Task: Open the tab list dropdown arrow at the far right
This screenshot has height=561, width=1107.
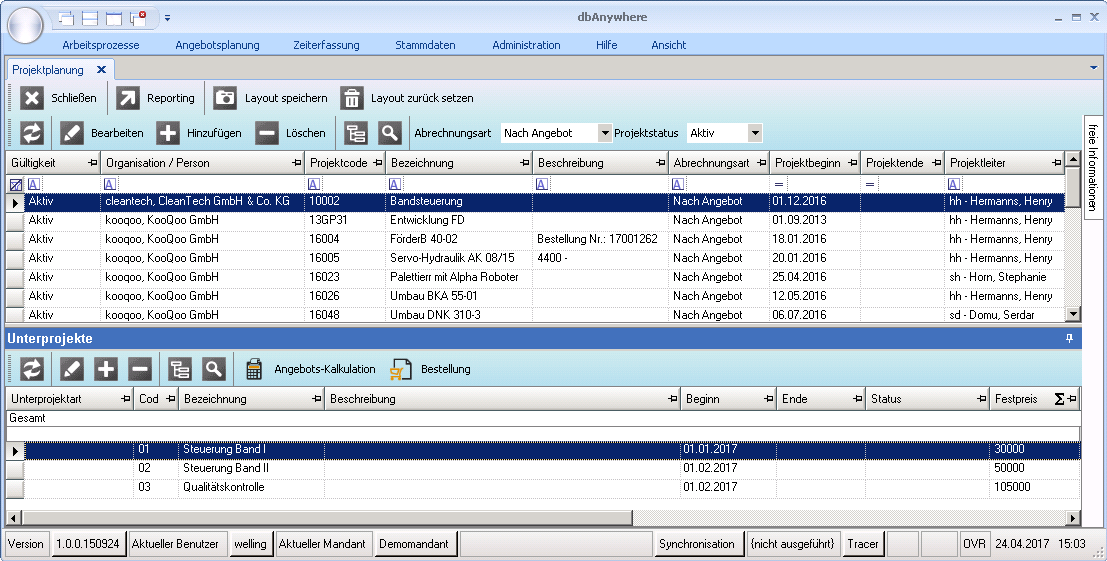Action: (1093, 66)
